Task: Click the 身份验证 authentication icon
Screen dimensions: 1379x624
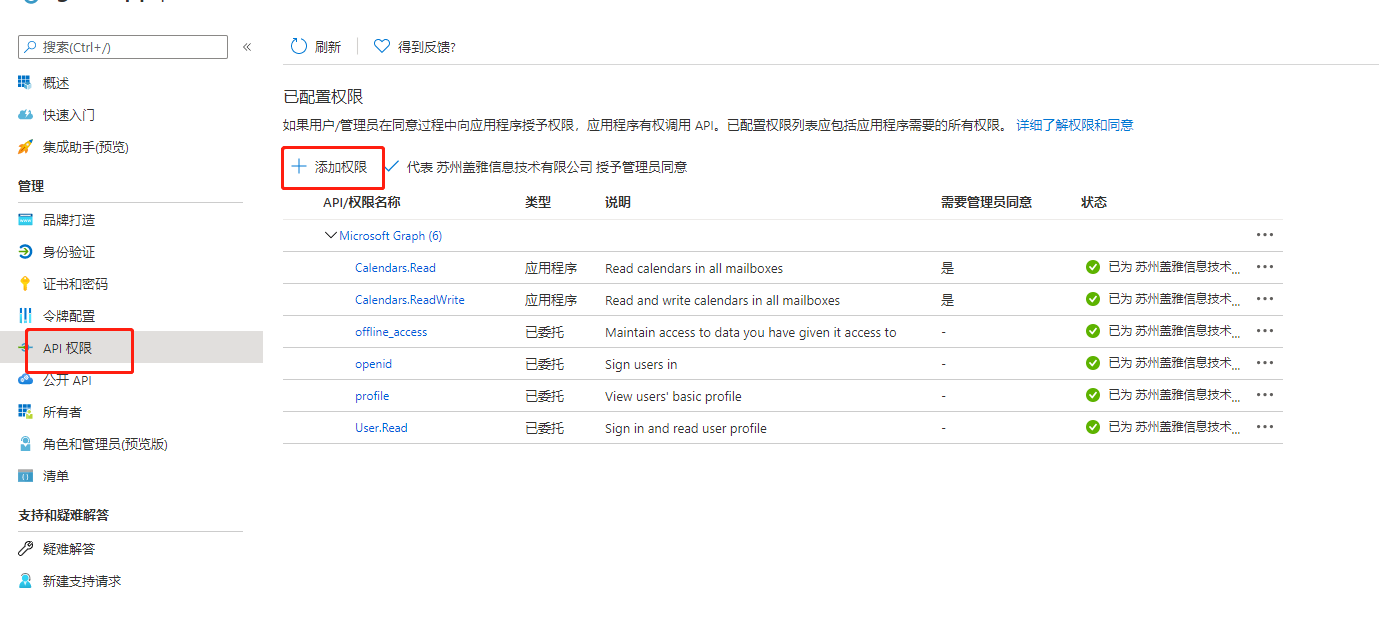Action: pos(25,252)
